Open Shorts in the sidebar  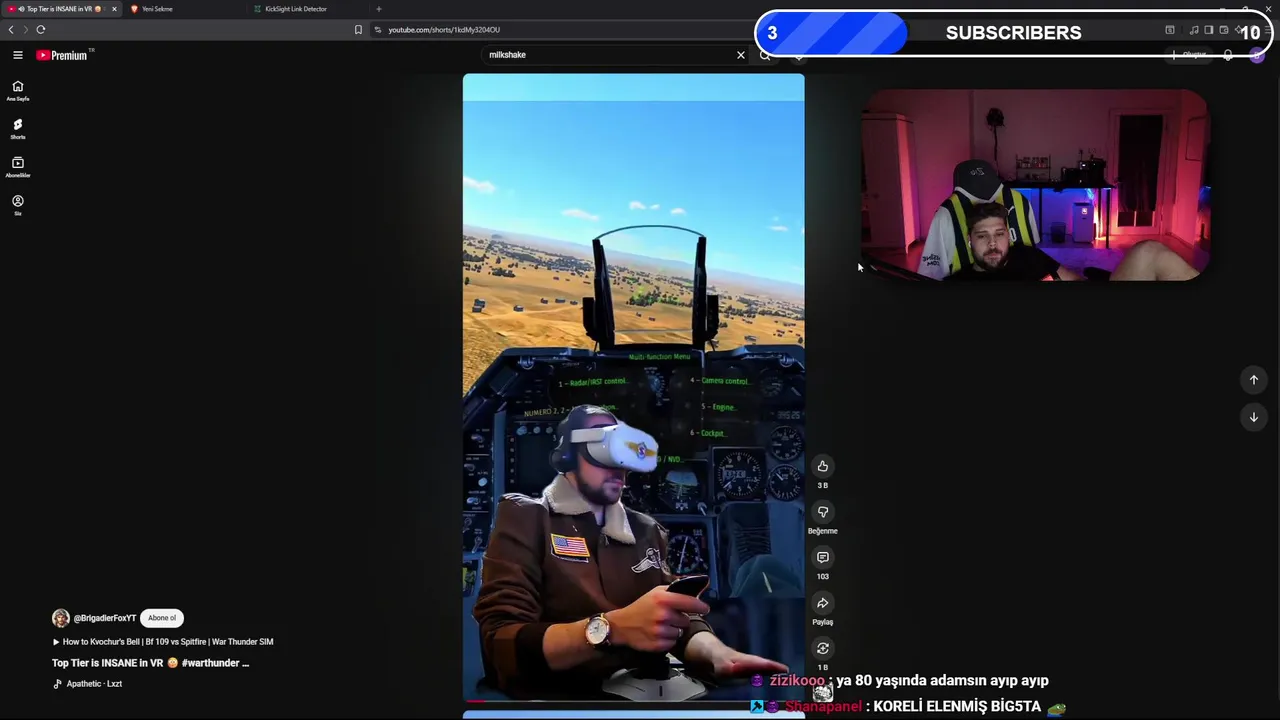[17, 129]
